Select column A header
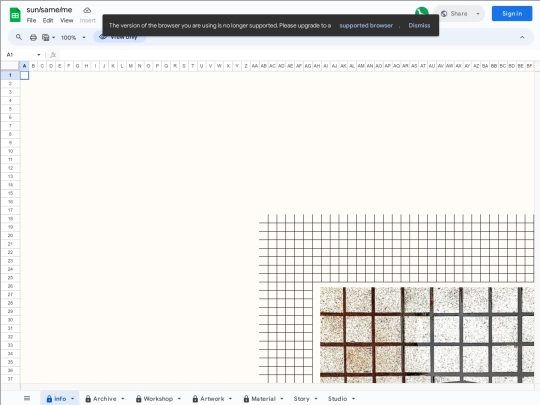The width and height of the screenshot is (540, 405). [x=24, y=66]
